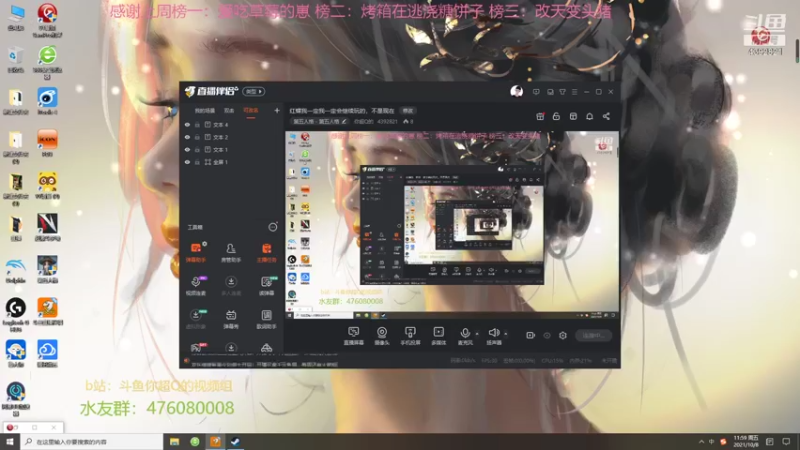This screenshot has width=800, height=450.
Task: Open the 房管助手 tool
Action: pyautogui.click(x=231, y=252)
